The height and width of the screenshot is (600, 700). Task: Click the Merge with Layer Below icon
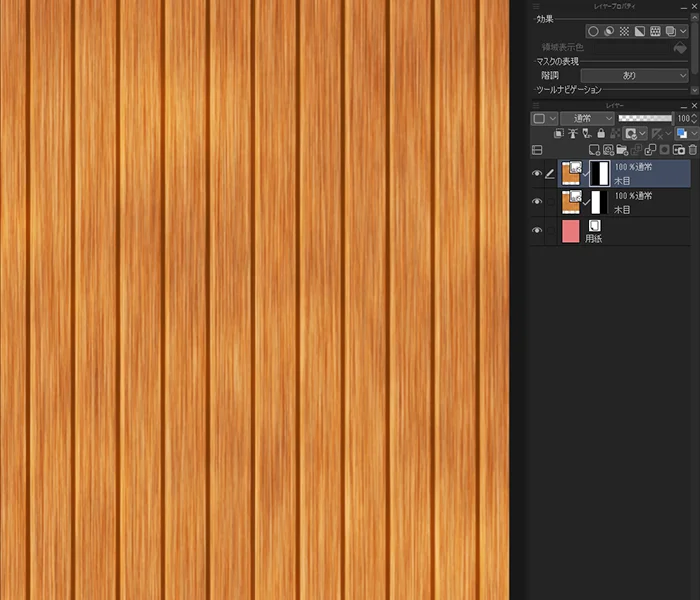(x=650, y=150)
